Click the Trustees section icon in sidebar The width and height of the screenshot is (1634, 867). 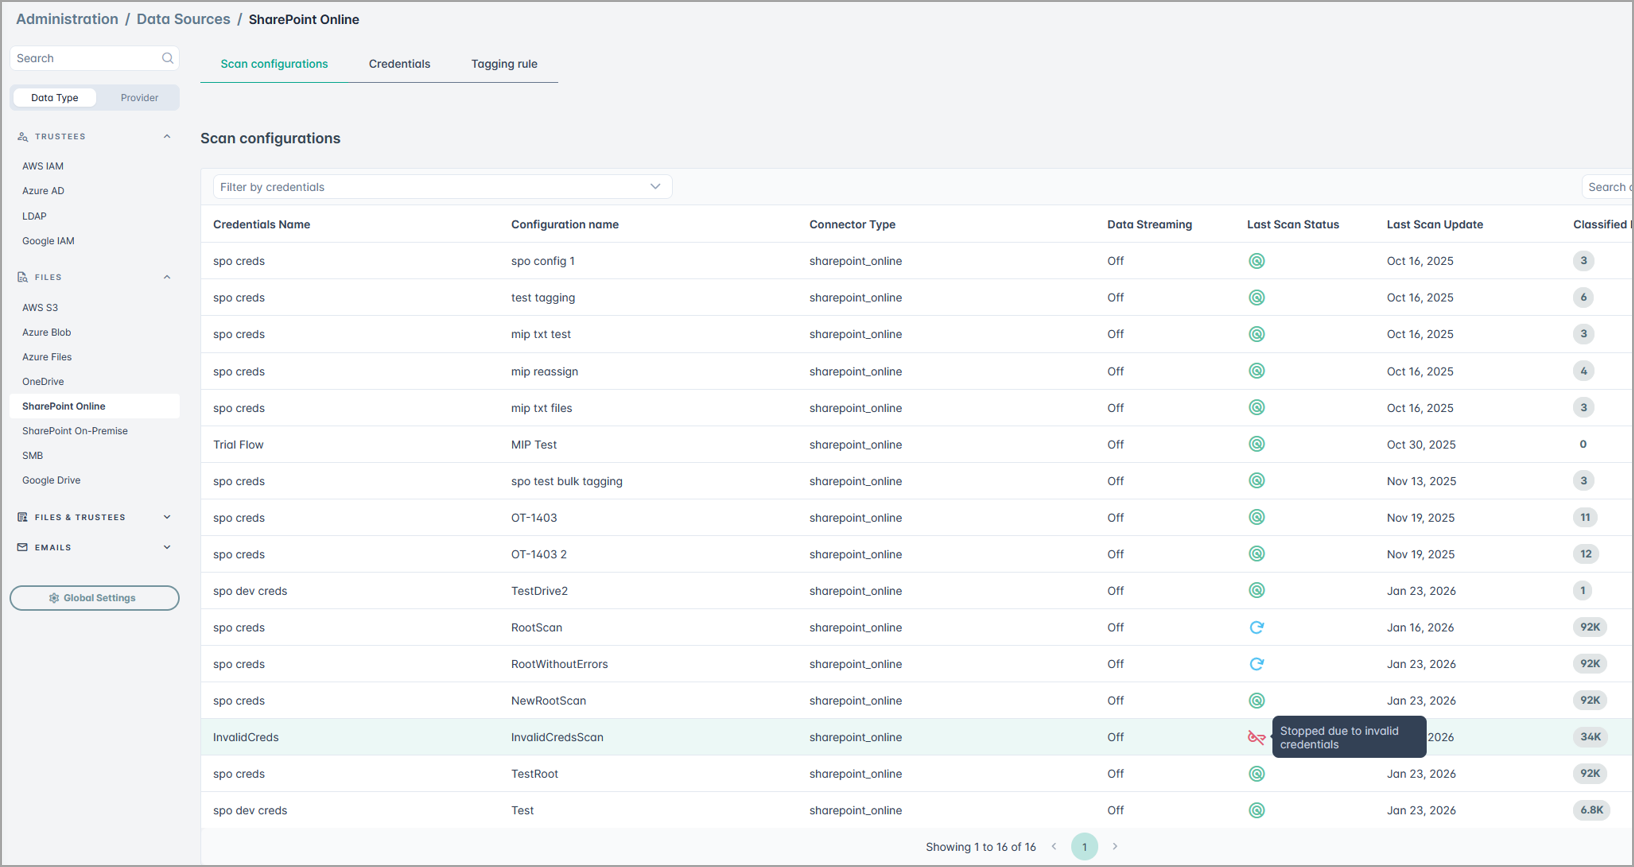[x=23, y=137]
